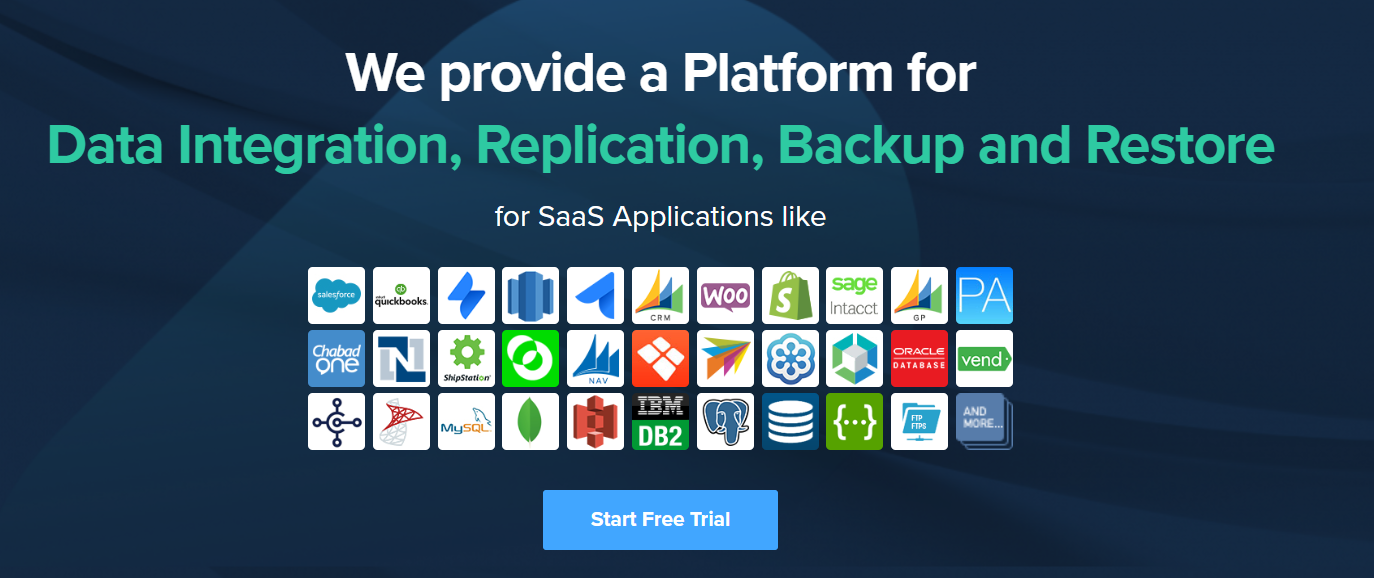Select the QuickBooks integration icon

401,295
